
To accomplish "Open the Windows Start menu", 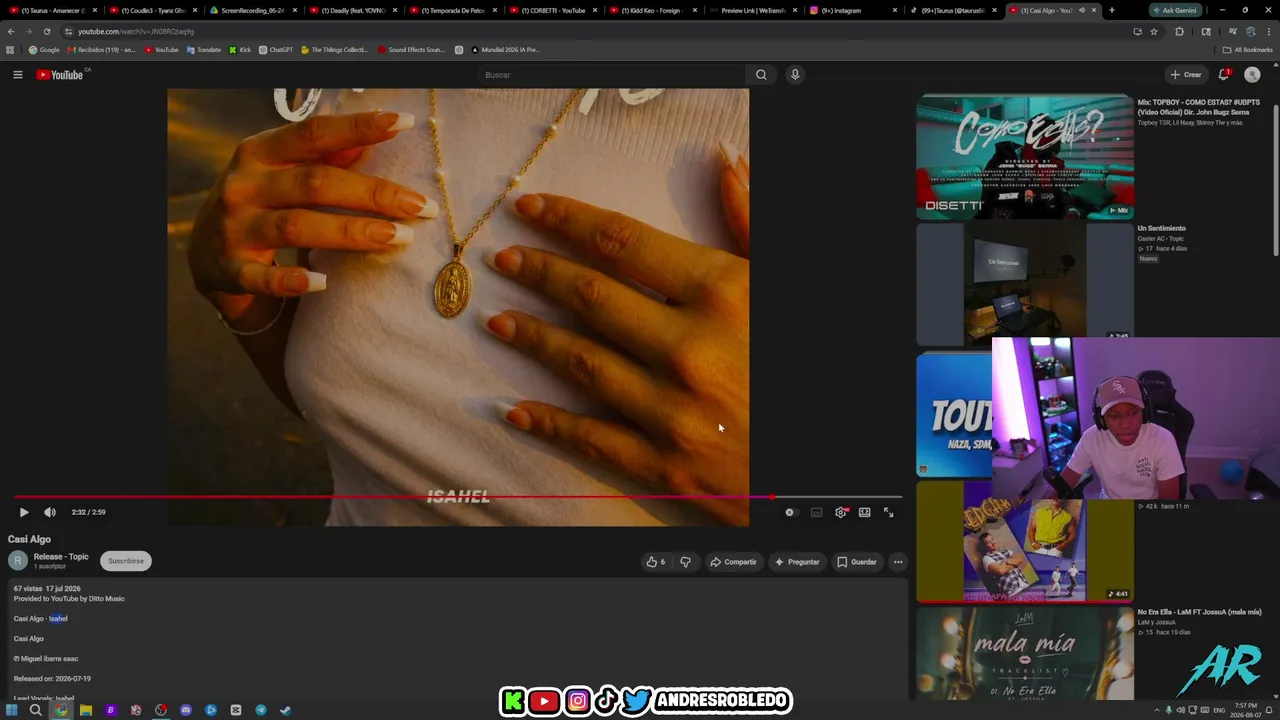I will [x=11, y=710].
